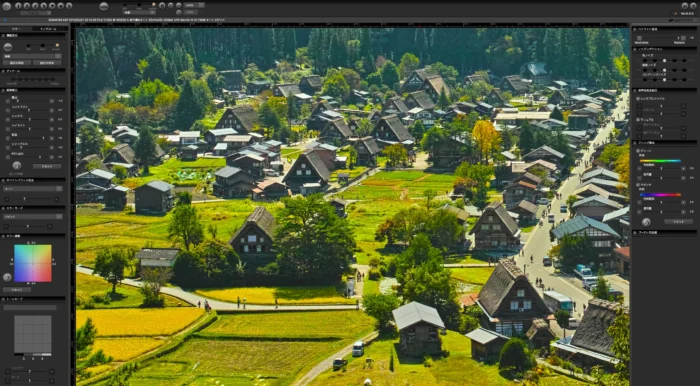Select the first dot in left exposure section
700x386 pixels.
(x=28, y=46)
